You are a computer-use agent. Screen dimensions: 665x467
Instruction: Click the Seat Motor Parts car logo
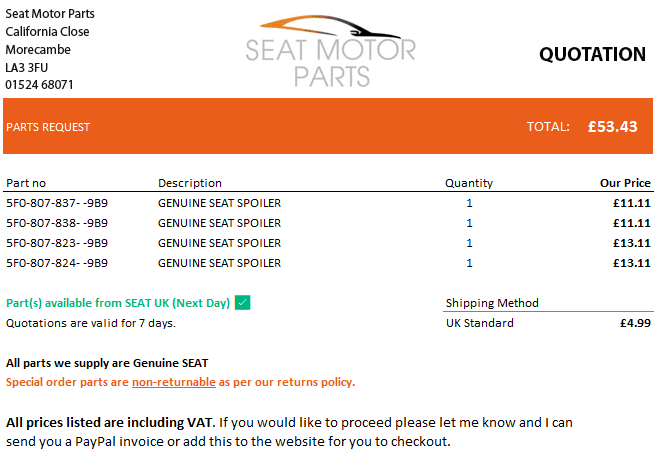[331, 48]
